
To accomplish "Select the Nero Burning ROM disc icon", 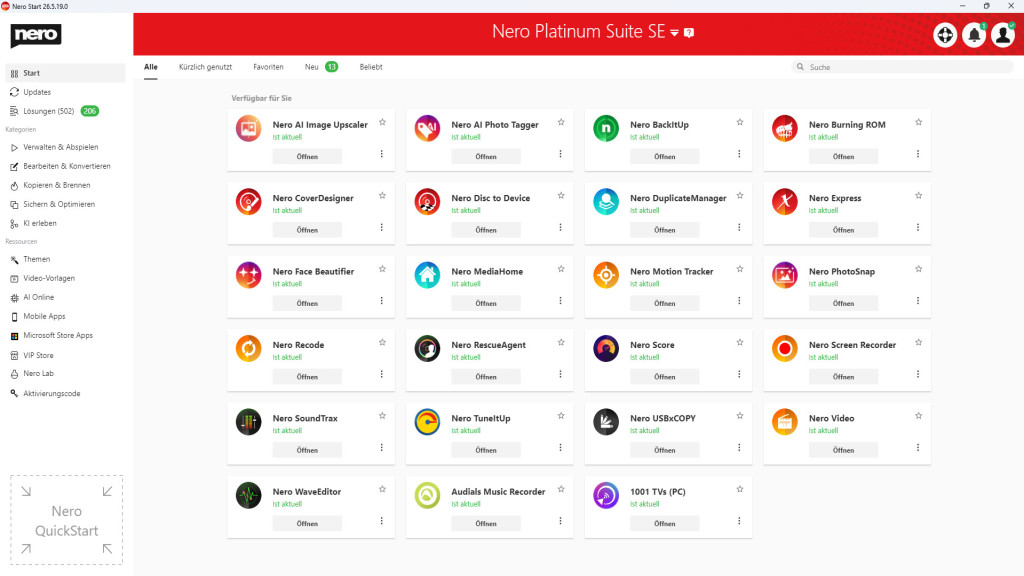I will tap(784, 129).
